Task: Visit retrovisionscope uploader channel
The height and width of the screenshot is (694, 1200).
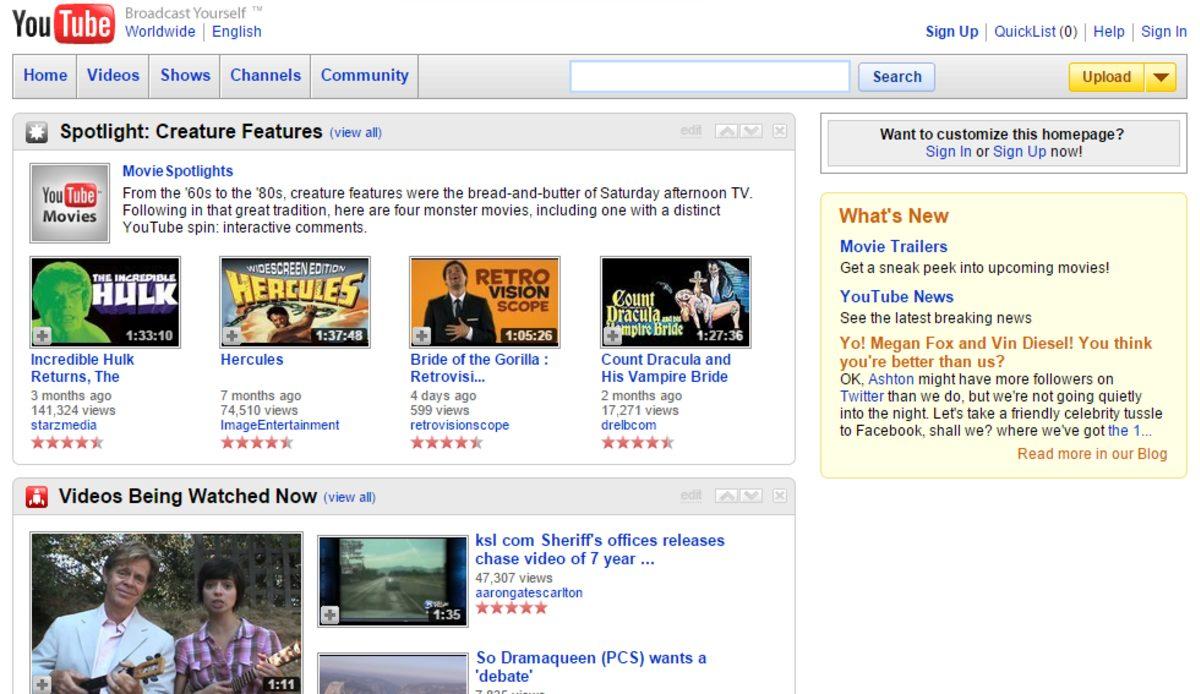Action: (x=460, y=425)
